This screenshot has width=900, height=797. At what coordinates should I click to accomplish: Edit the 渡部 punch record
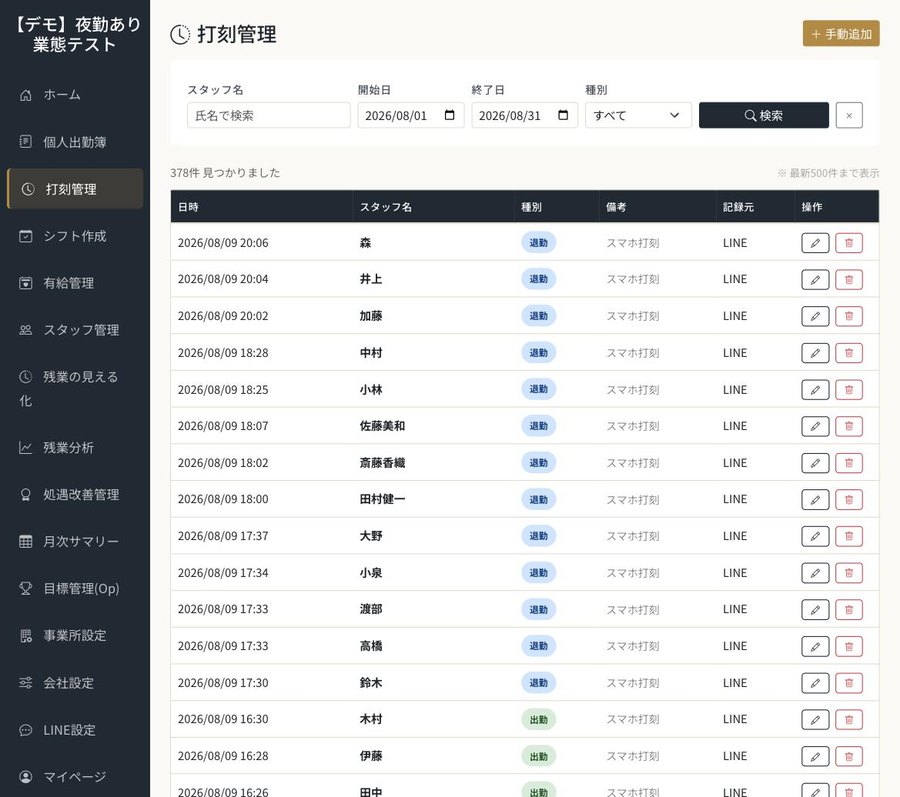pyautogui.click(x=814, y=609)
